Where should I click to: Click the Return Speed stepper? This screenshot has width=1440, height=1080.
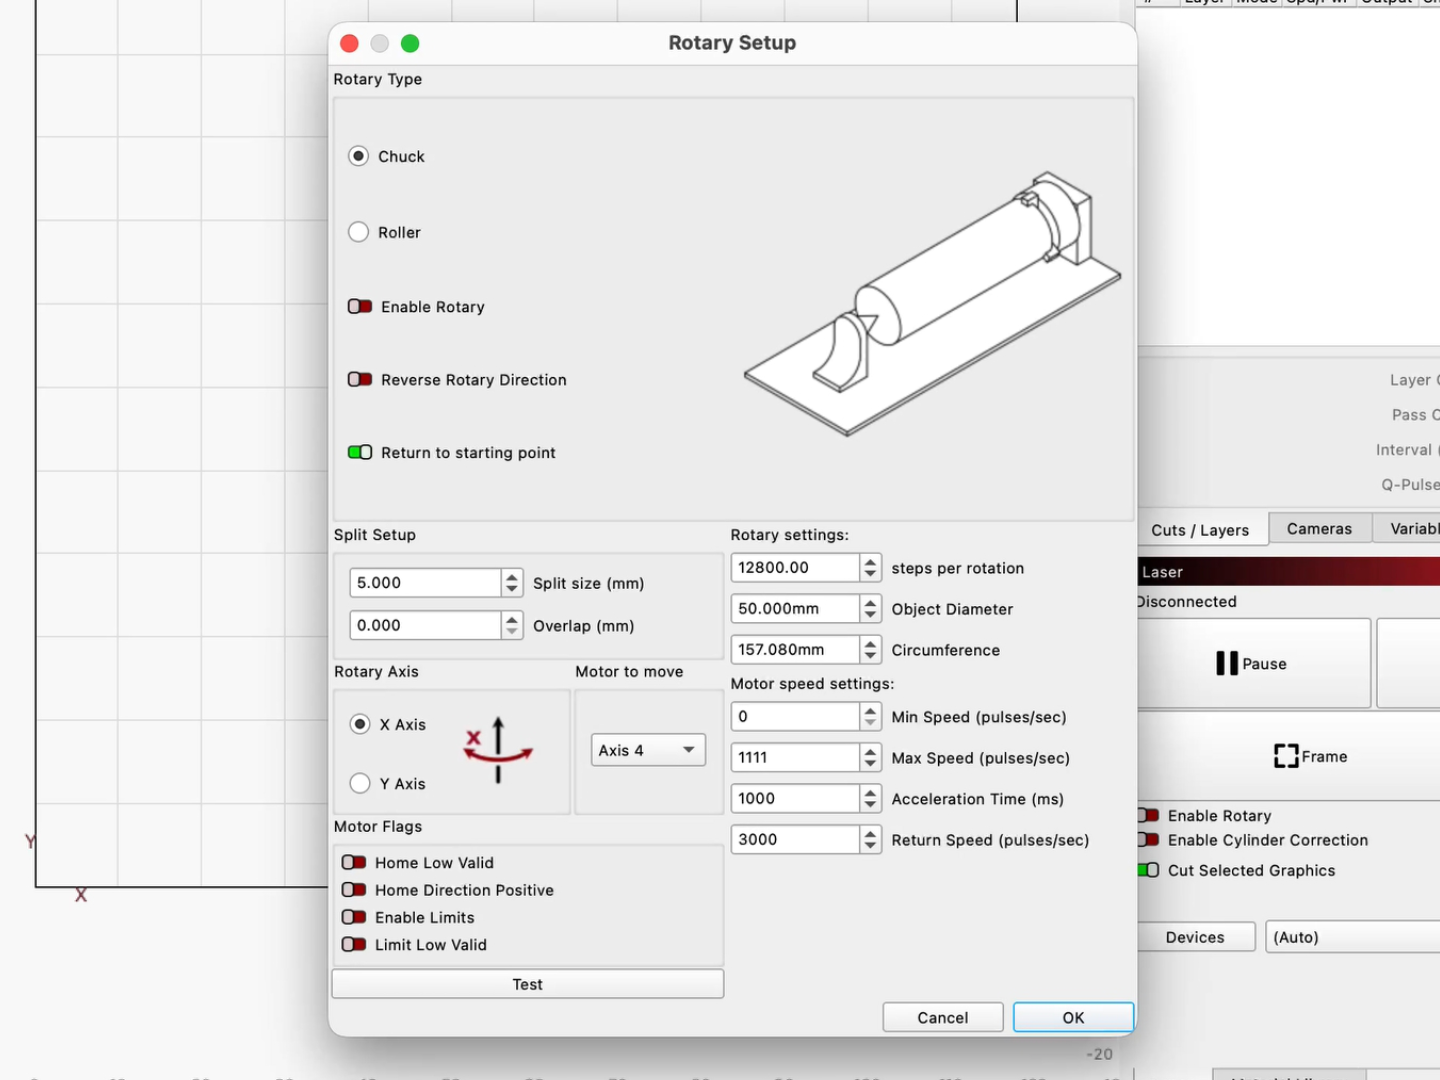[870, 839]
